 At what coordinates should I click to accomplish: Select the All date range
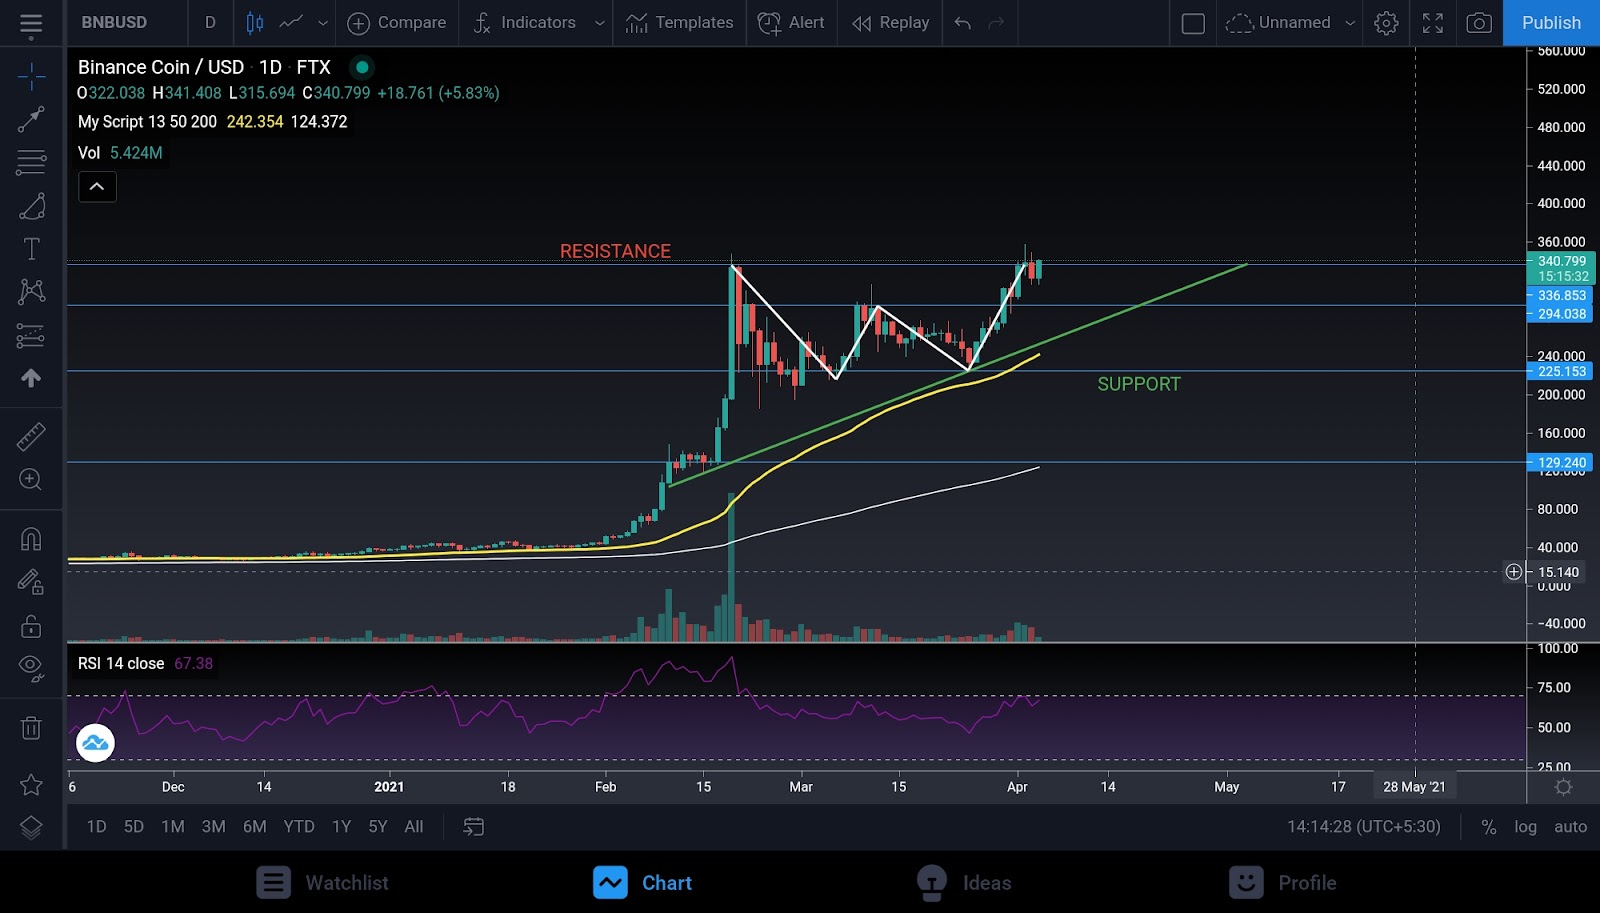[x=414, y=827]
